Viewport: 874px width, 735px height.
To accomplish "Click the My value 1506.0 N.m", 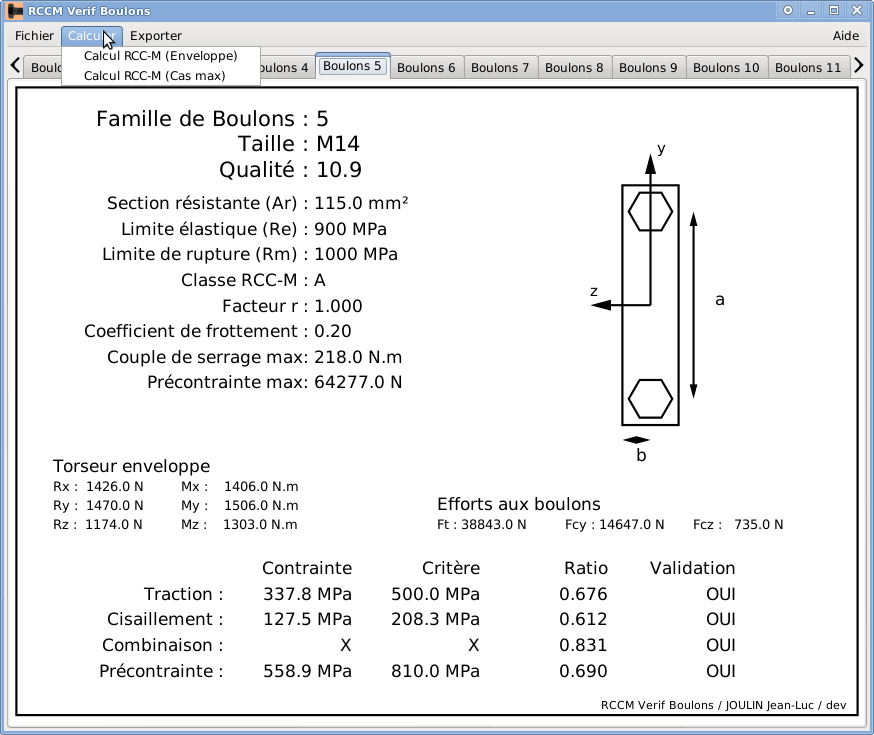I will (261, 505).
